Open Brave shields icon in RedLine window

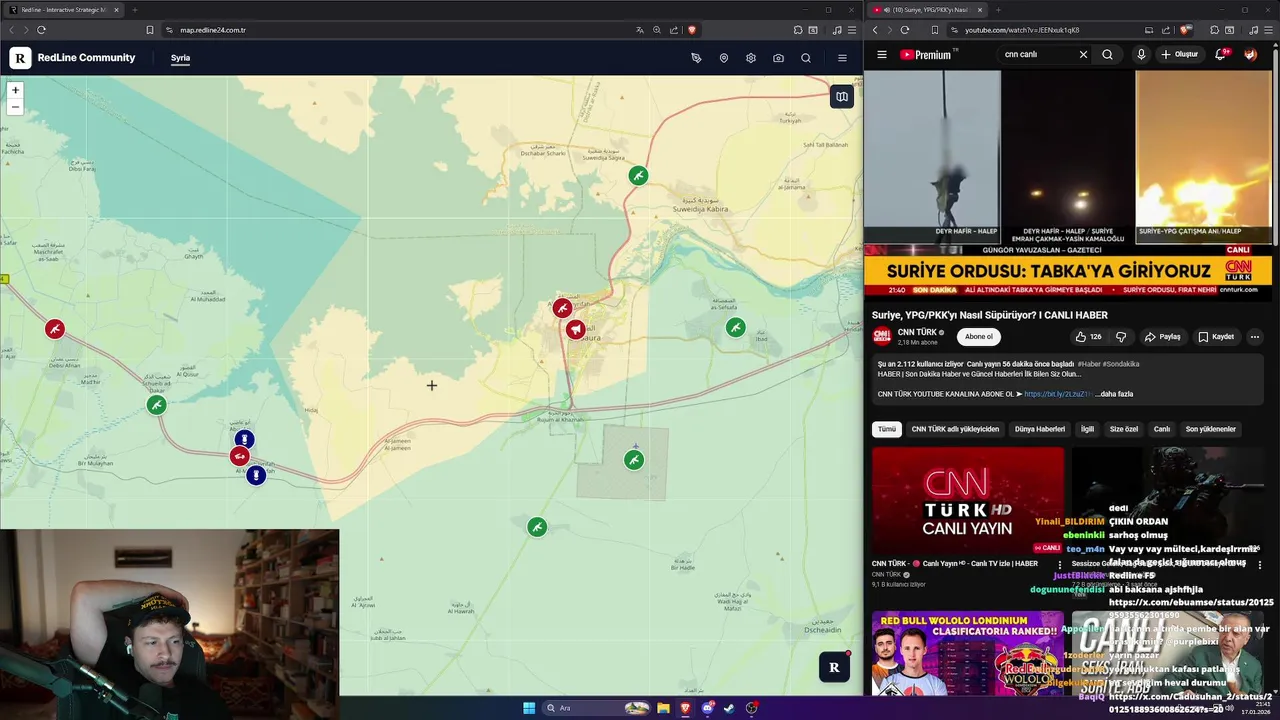[691, 30]
